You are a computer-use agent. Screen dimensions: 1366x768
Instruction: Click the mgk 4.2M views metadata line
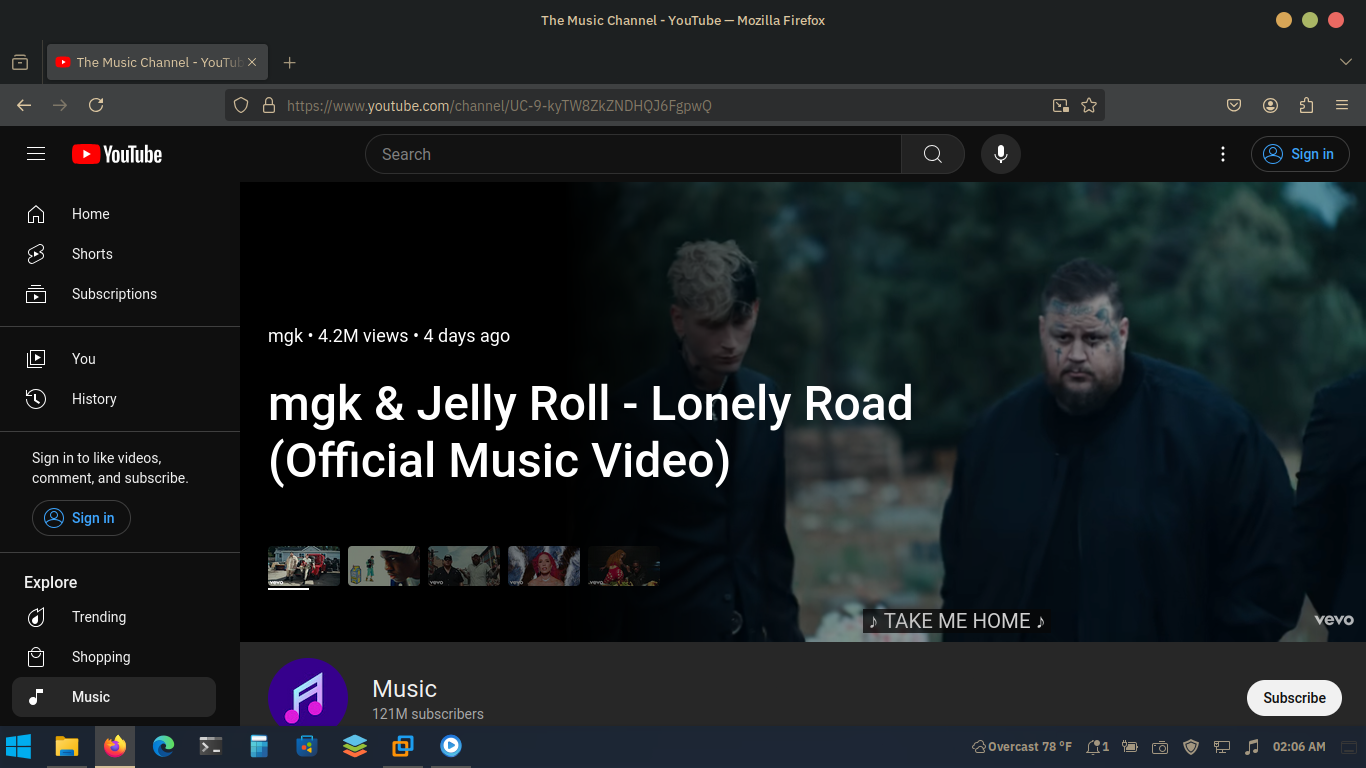pyautogui.click(x=389, y=336)
